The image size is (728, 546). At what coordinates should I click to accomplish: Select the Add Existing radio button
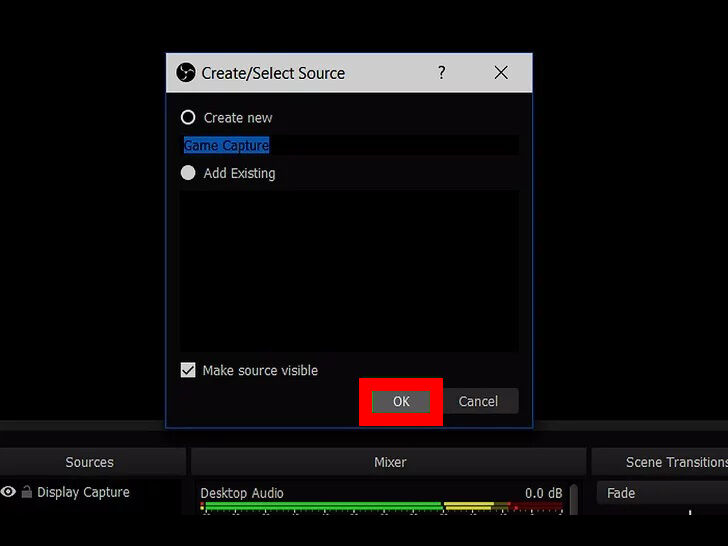pyautogui.click(x=188, y=173)
